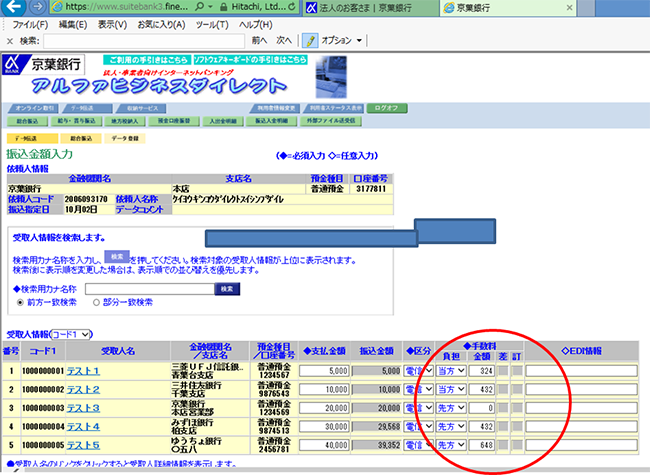The image size is (650, 475).
Task: Click the 支払金額 field showing 5,000
Action: 324,371
